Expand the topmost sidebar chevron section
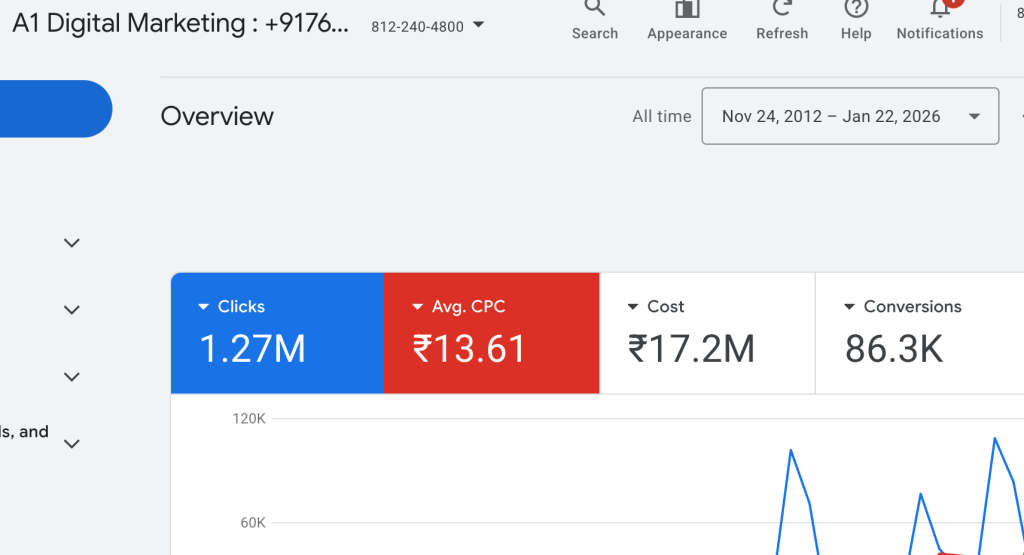Viewport: 1024px width, 555px height. [72, 243]
